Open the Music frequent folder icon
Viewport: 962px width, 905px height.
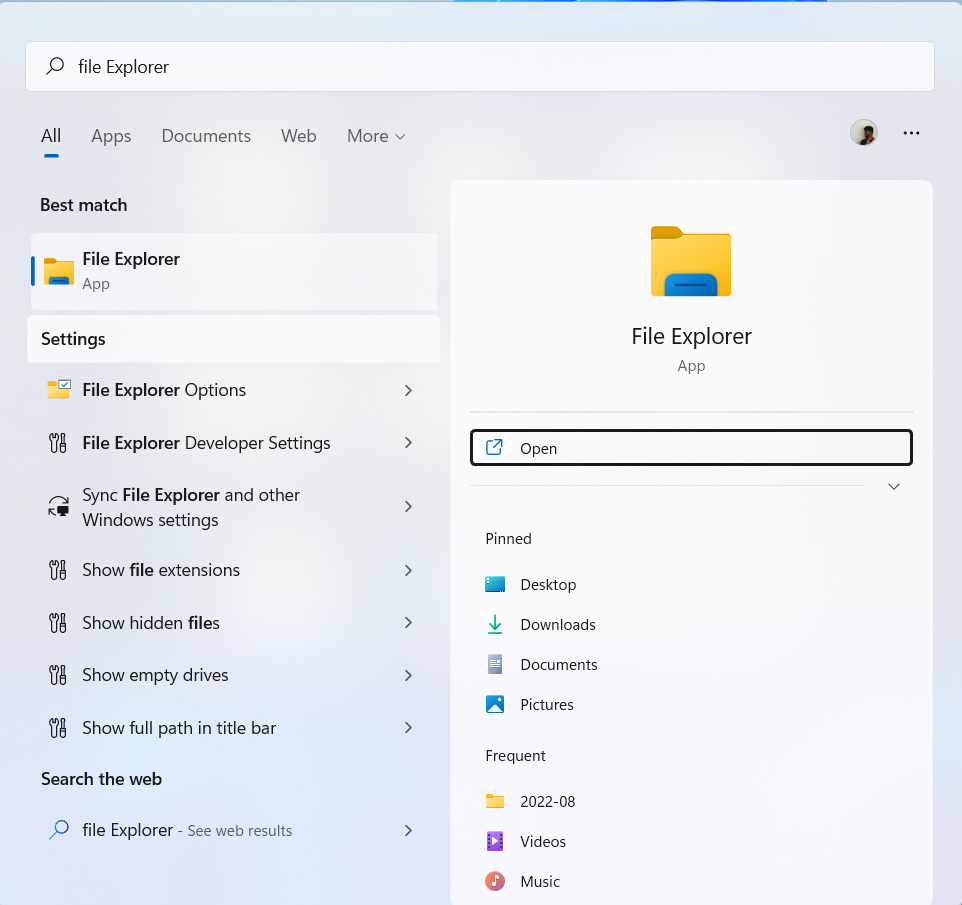[x=495, y=882]
